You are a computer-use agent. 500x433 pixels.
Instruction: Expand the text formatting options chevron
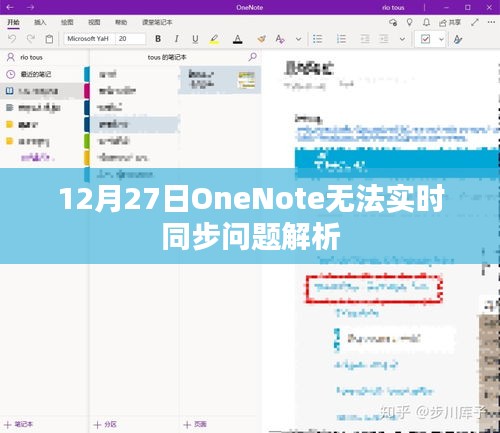pyautogui.click(x=298, y=39)
